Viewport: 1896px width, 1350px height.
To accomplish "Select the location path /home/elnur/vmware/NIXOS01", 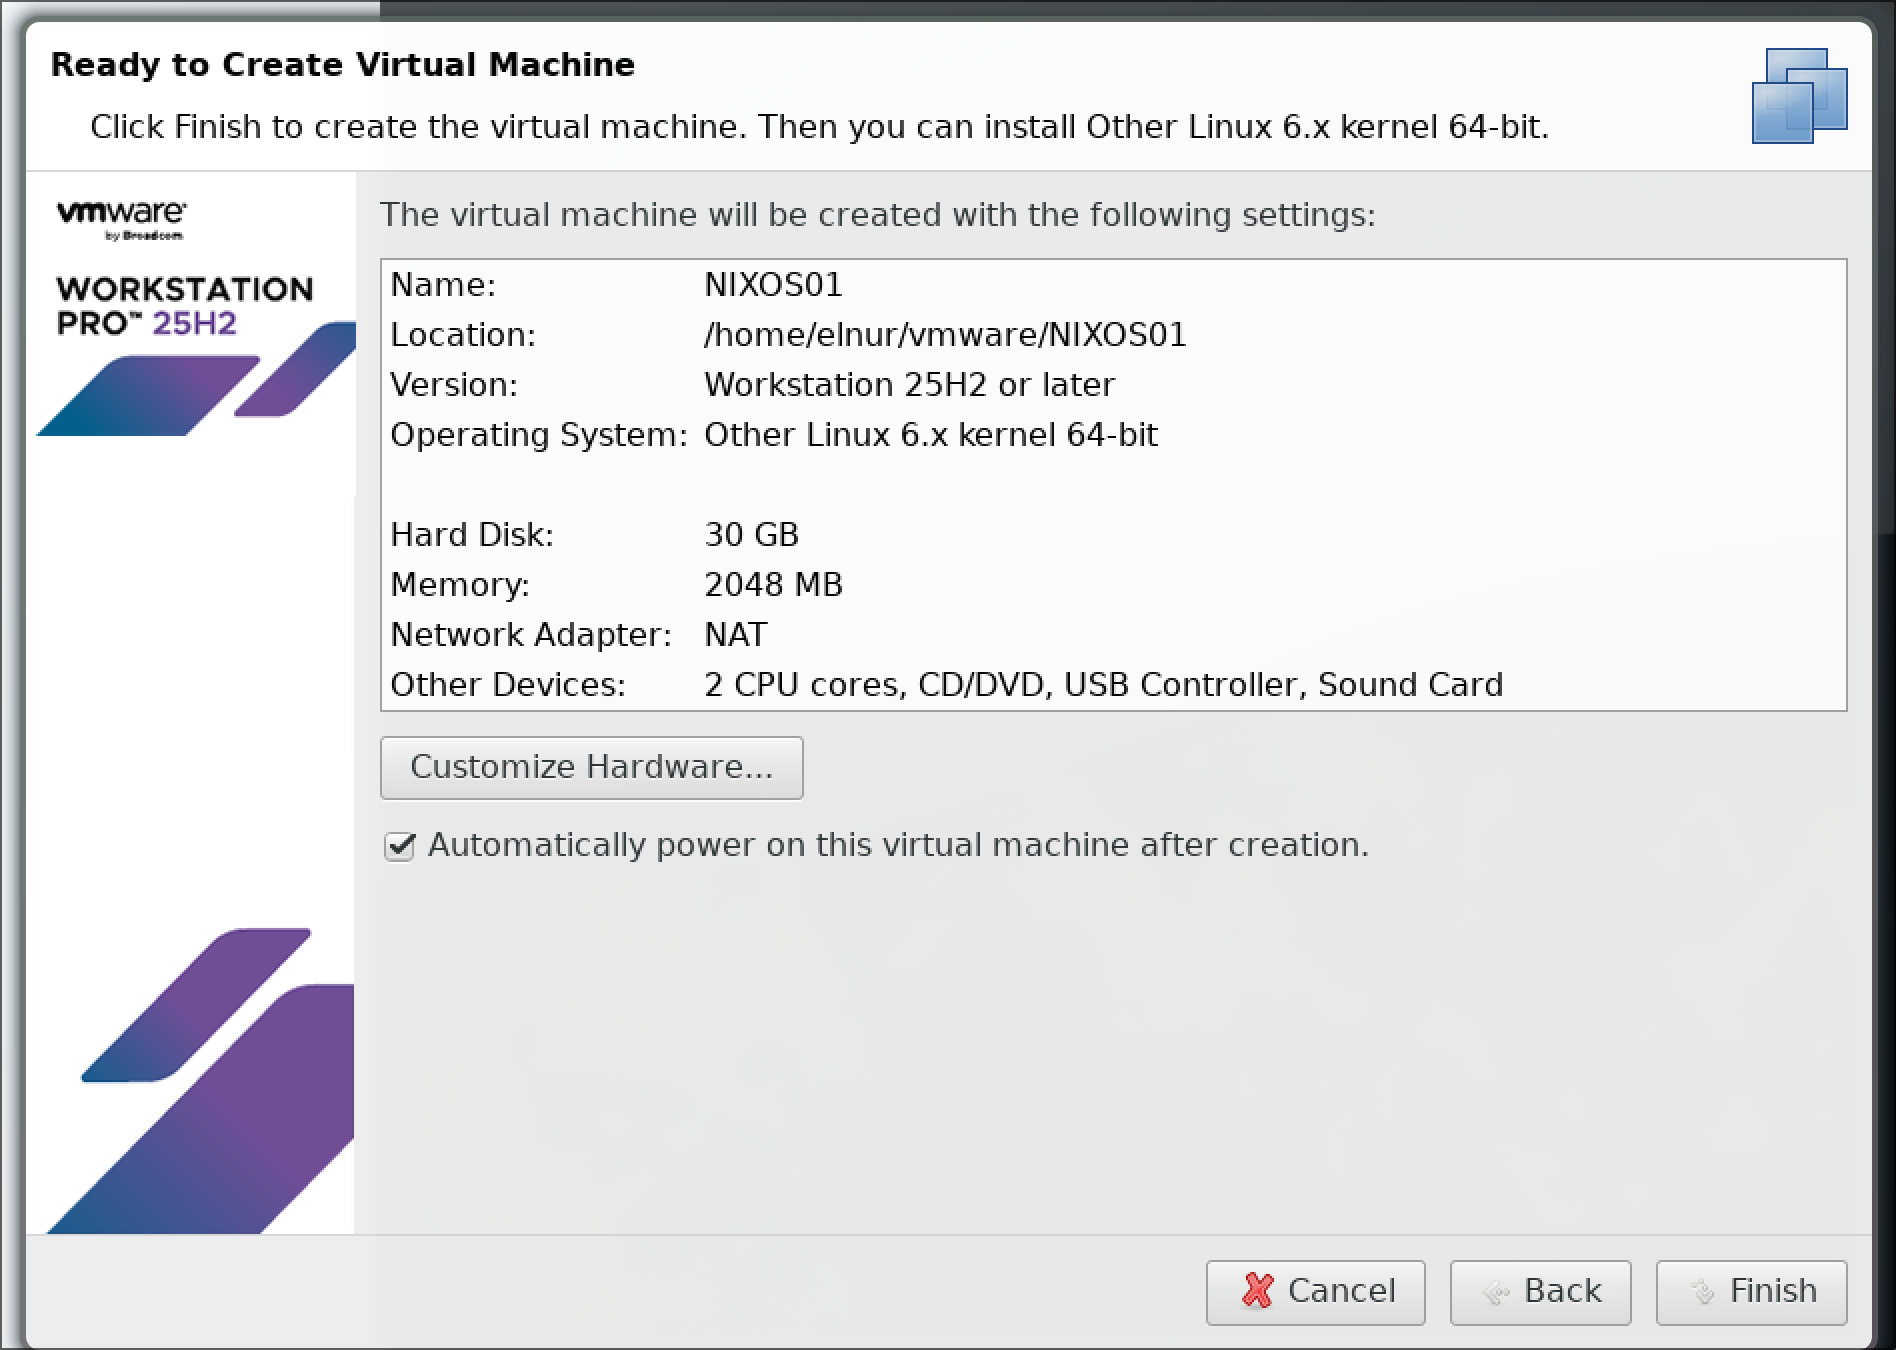I will [x=945, y=335].
